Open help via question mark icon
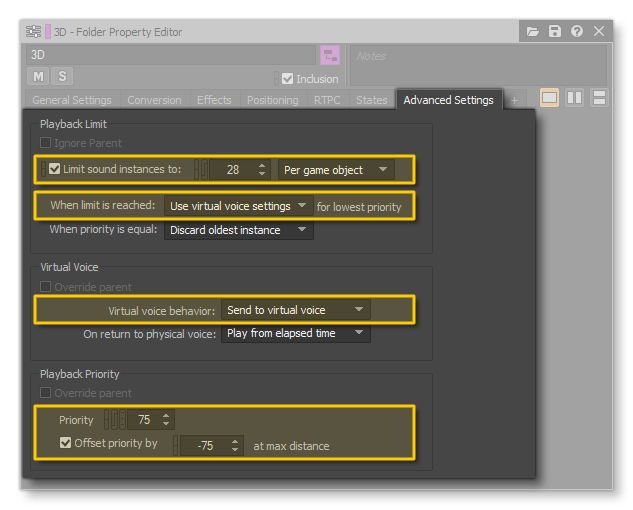Viewport: 633px width, 510px height. tap(577, 32)
